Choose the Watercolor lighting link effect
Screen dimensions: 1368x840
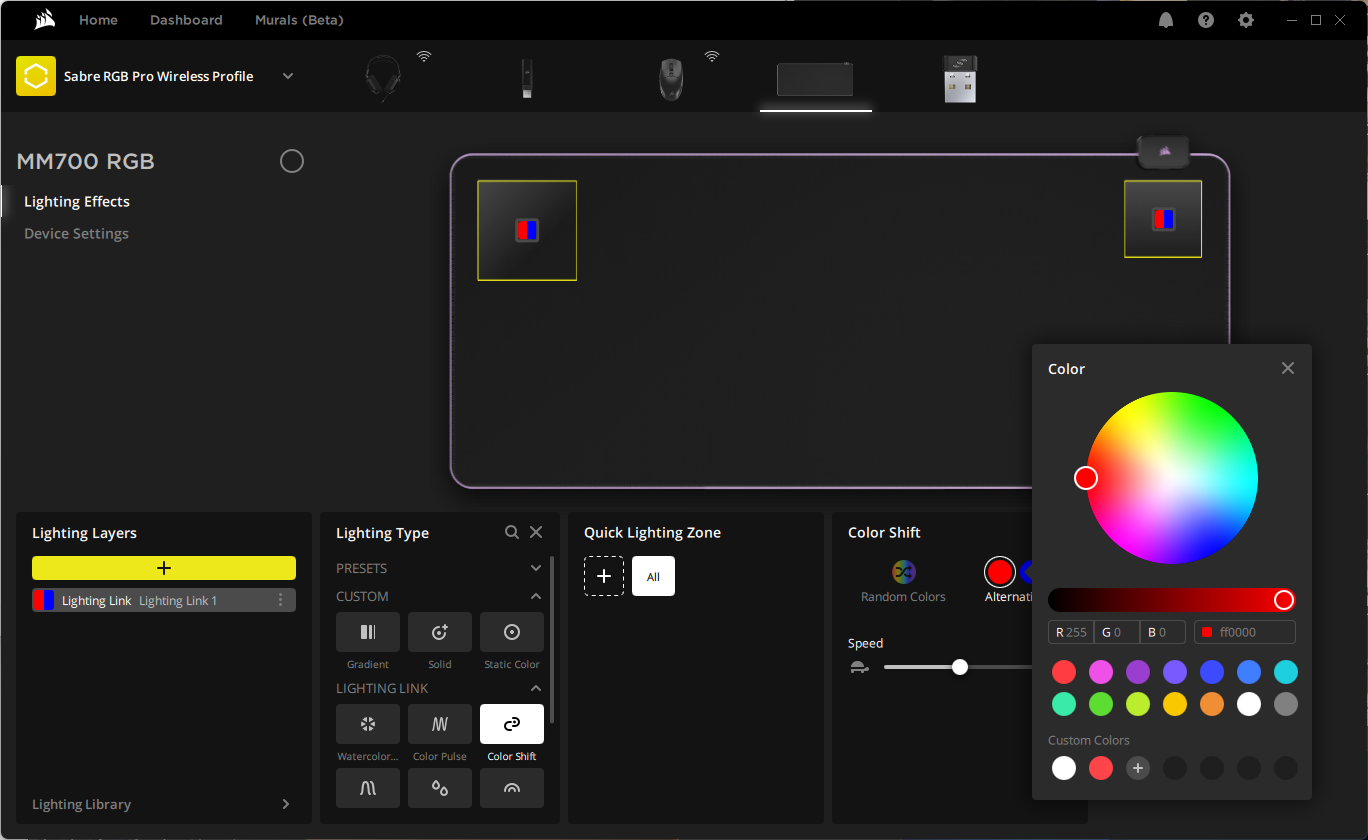pos(368,724)
